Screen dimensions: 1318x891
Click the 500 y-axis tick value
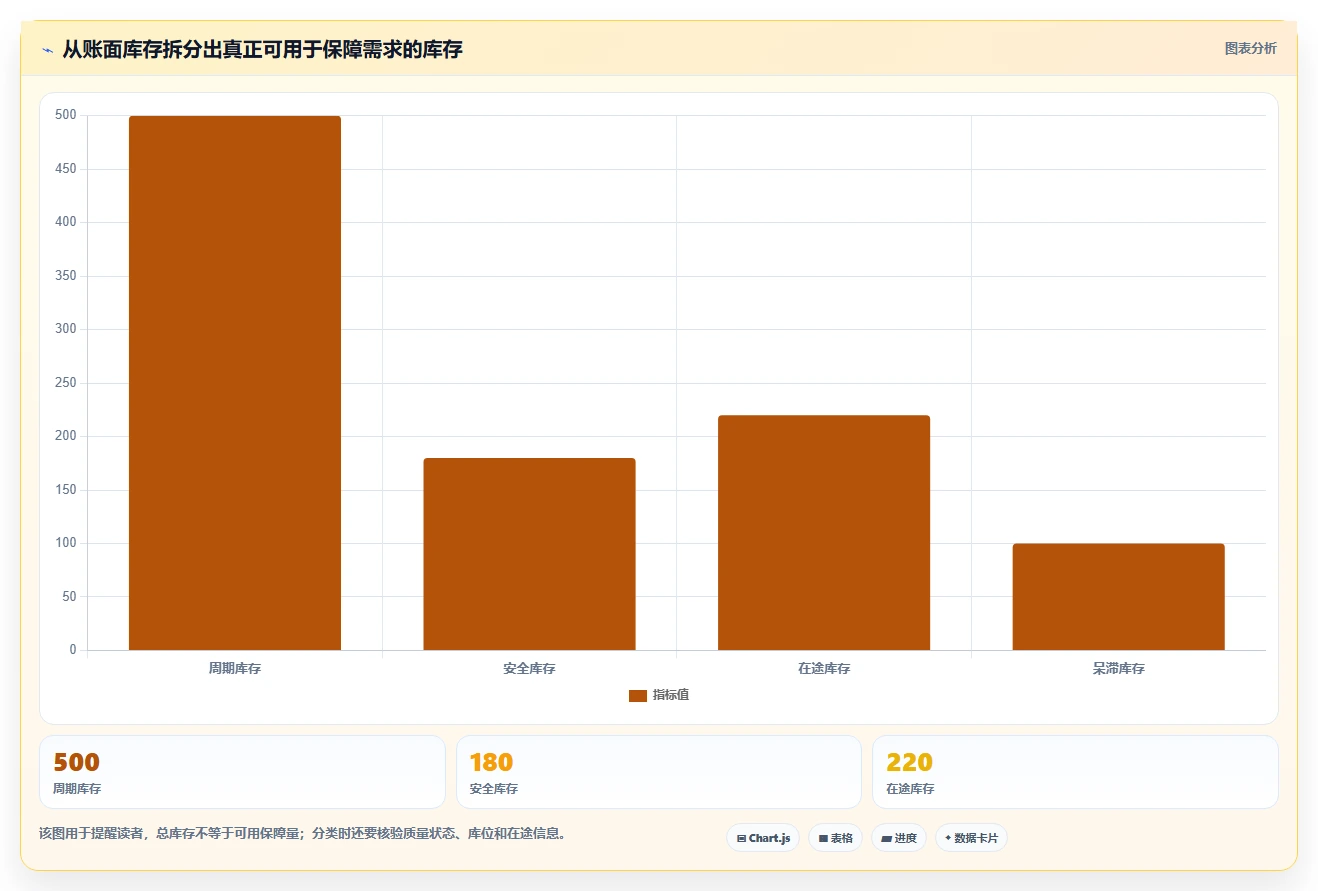(66, 115)
